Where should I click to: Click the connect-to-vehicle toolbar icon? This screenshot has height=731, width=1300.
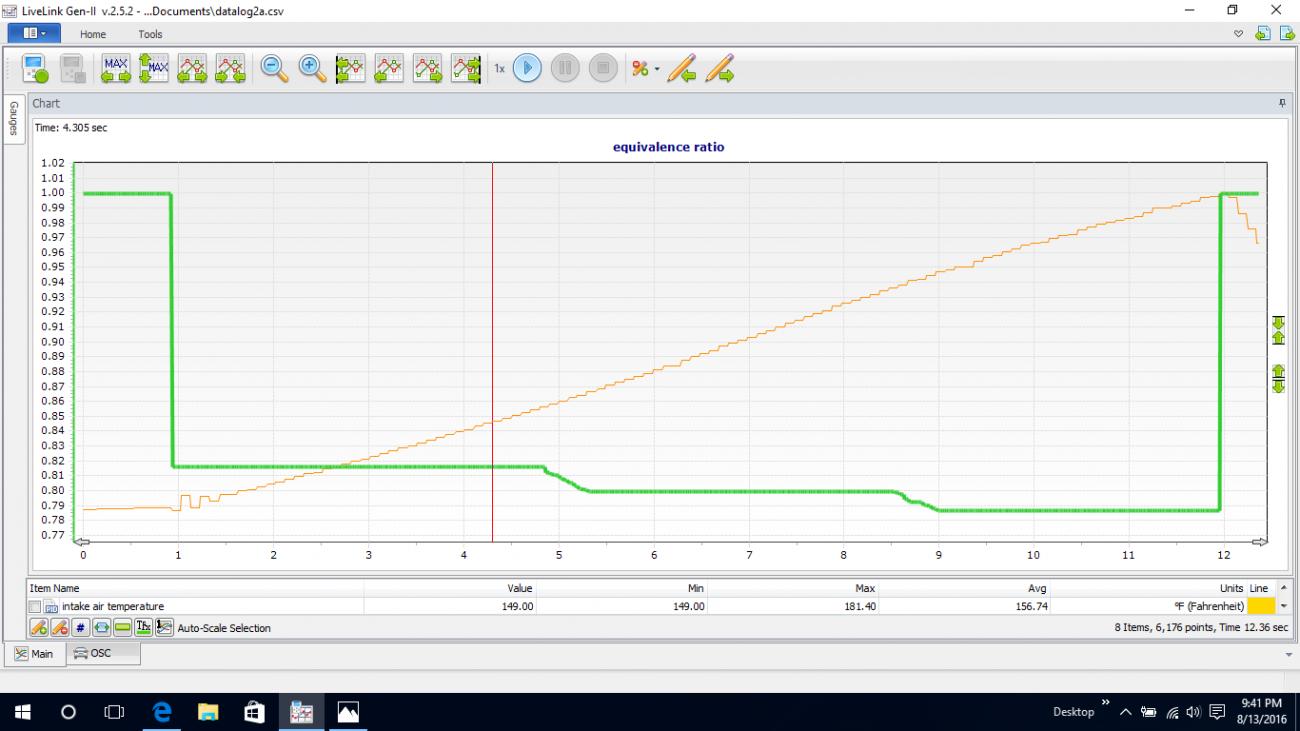pos(36,69)
